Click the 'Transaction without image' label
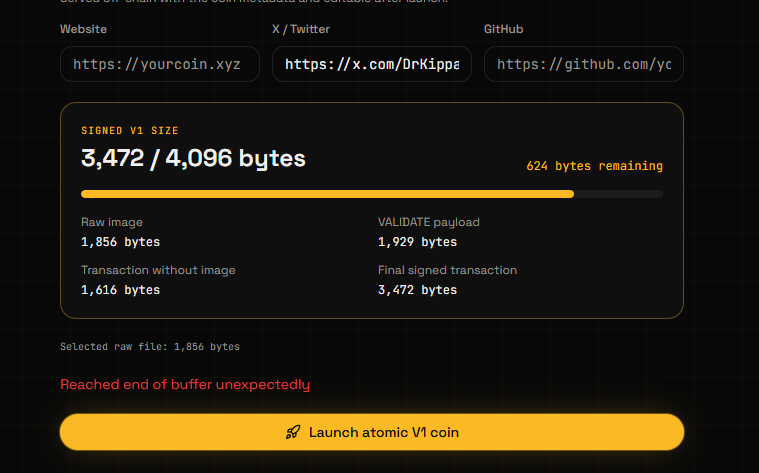This screenshot has height=473, width=759. point(158,270)
